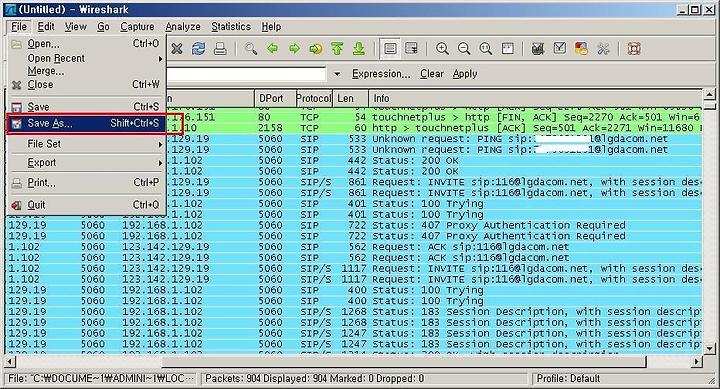Image resolution: width=720 pixels, height=389 pixels.
Task: Open the Go menu
Action: coord(103,27)
